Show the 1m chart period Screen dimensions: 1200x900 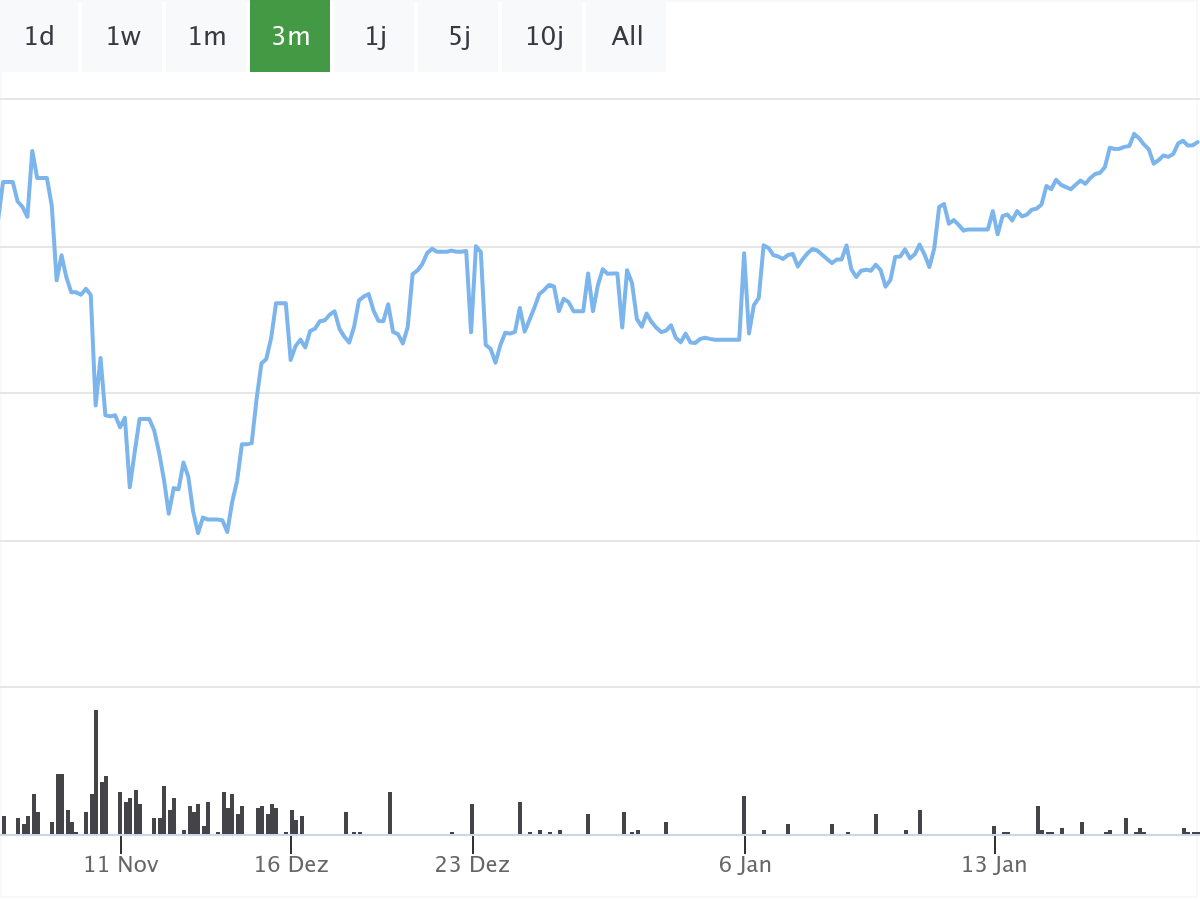207,37
